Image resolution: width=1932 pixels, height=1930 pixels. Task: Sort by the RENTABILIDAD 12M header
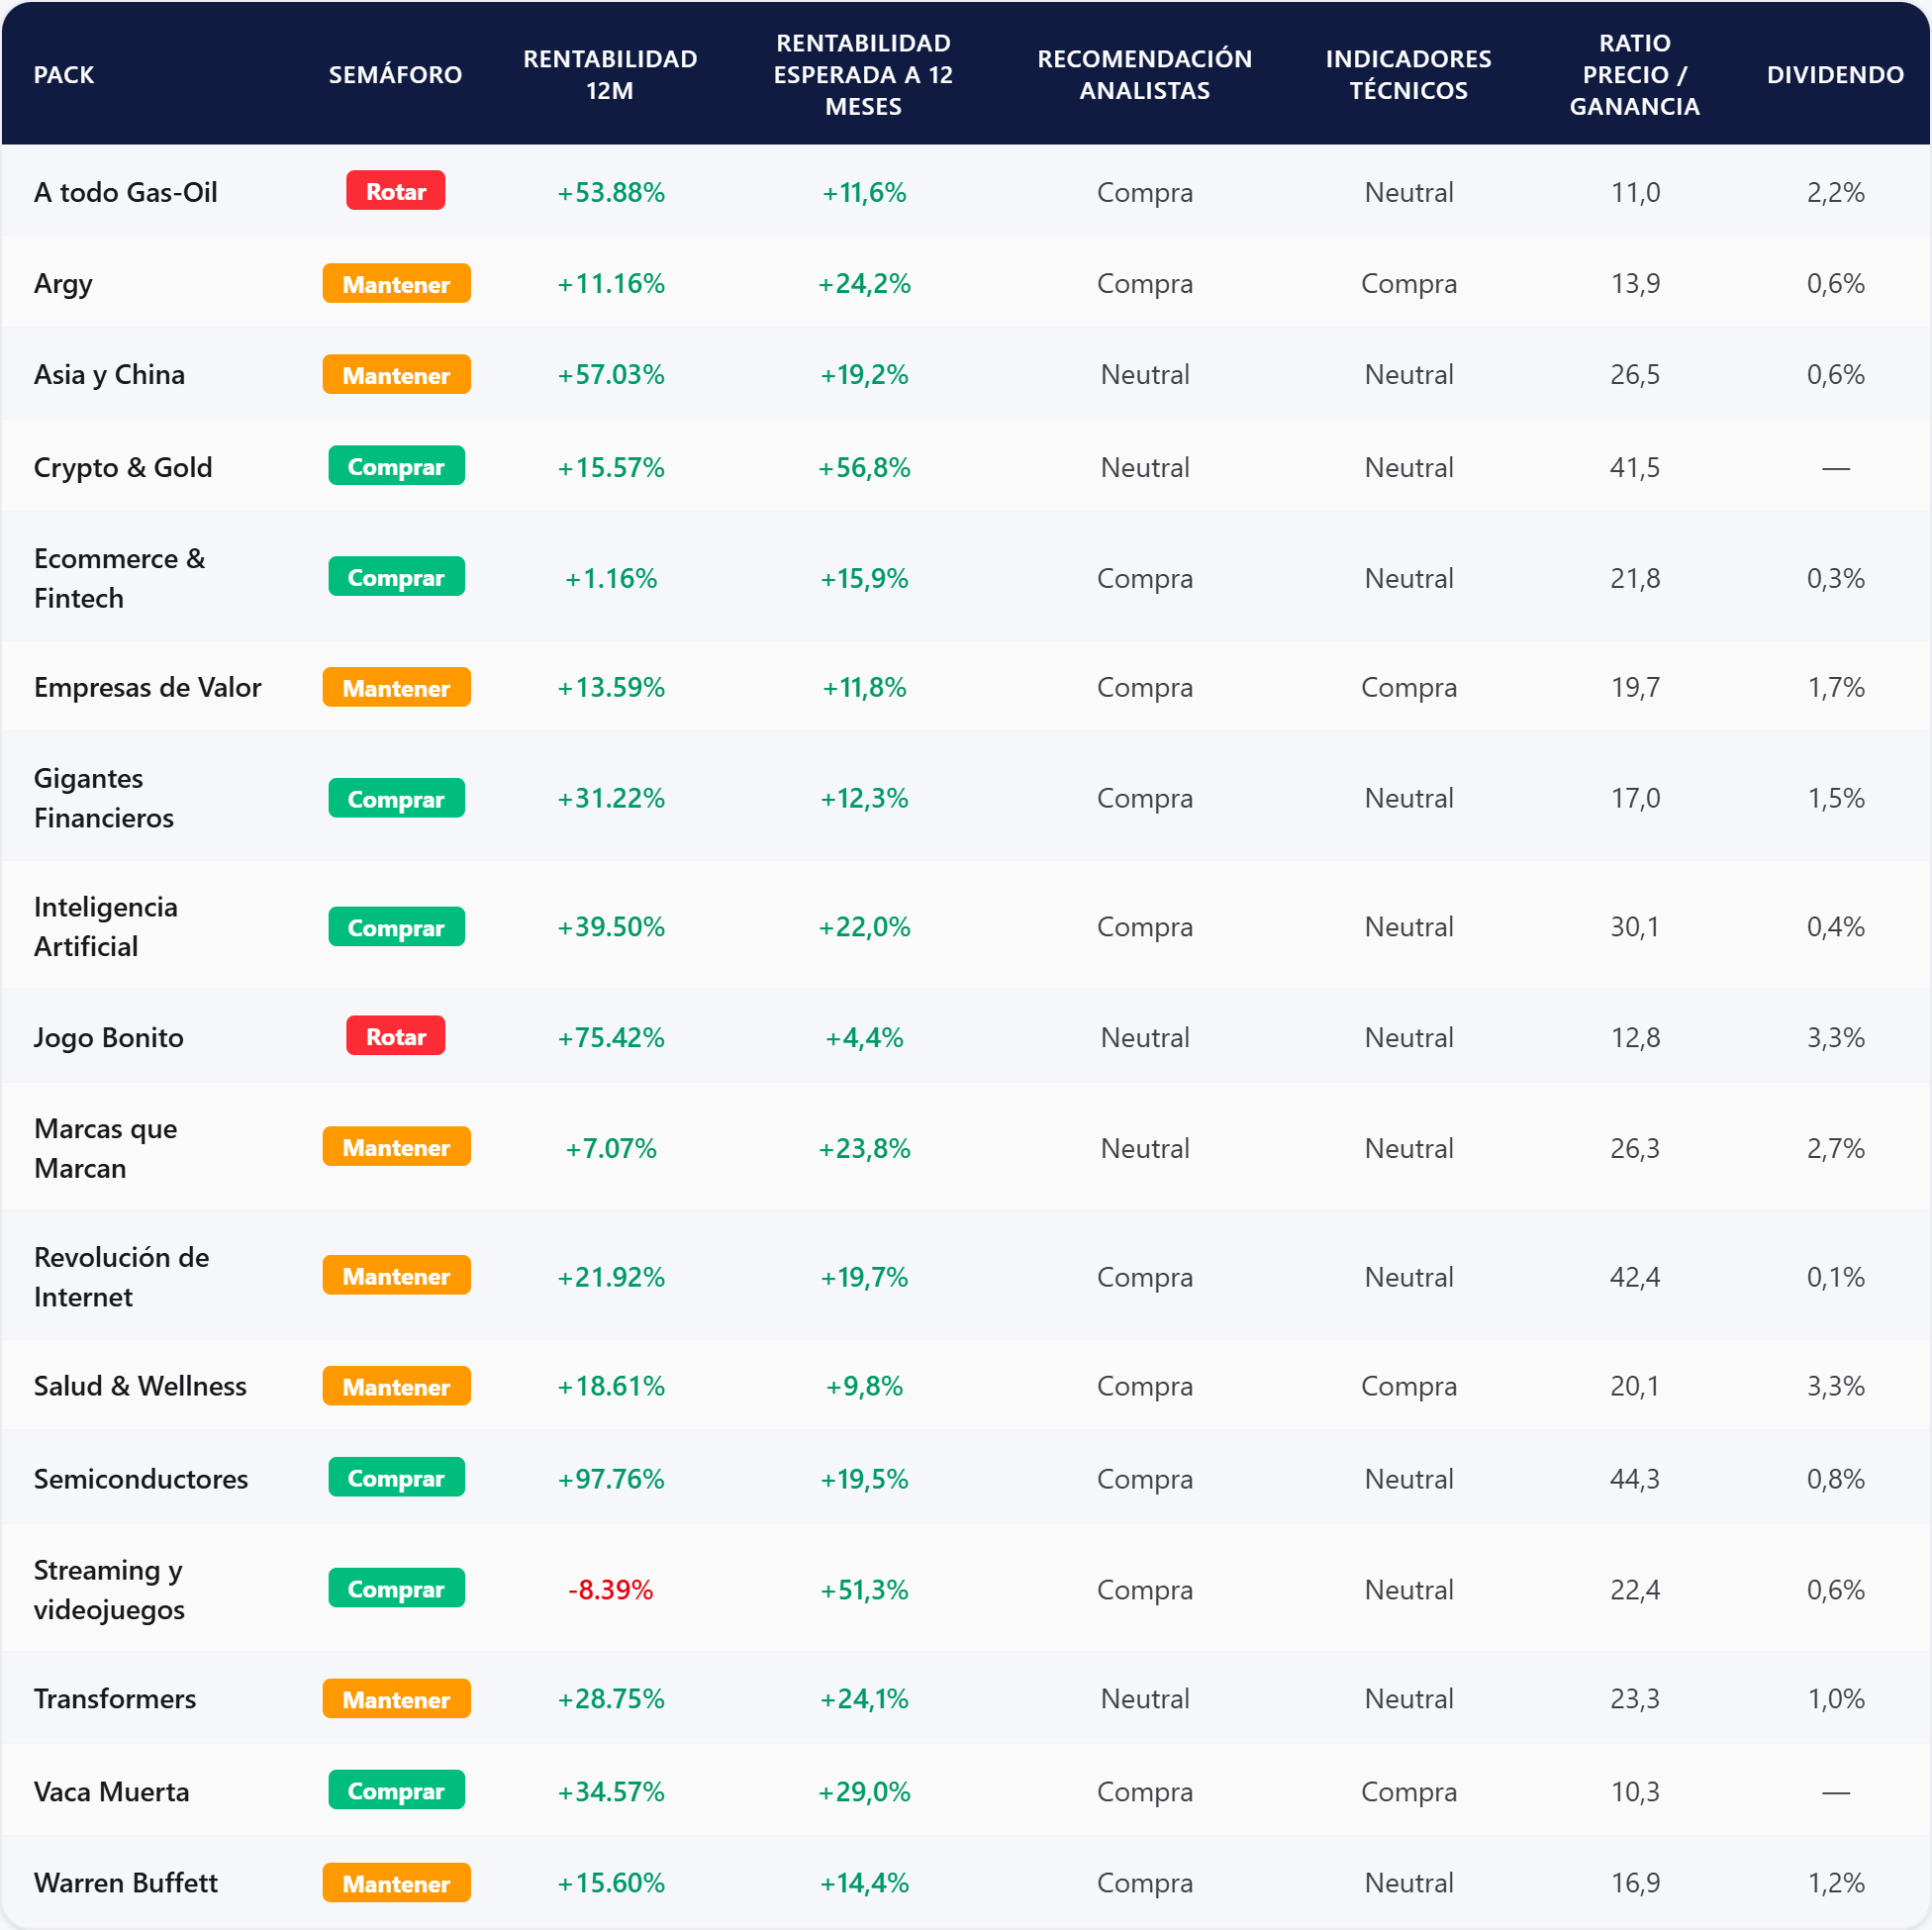point(610,75)
